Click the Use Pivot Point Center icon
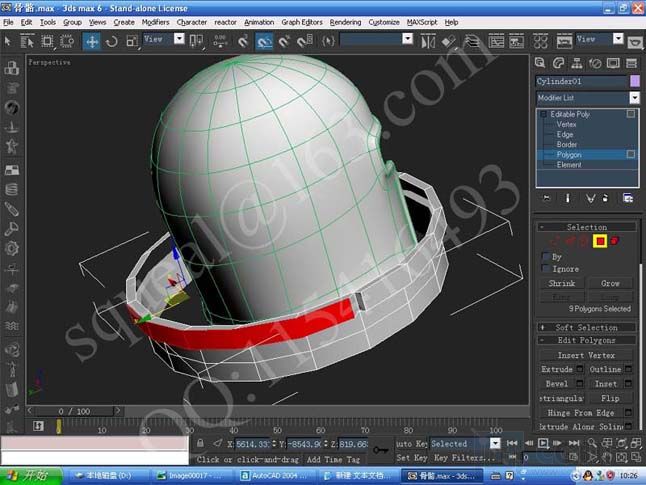 196,41
